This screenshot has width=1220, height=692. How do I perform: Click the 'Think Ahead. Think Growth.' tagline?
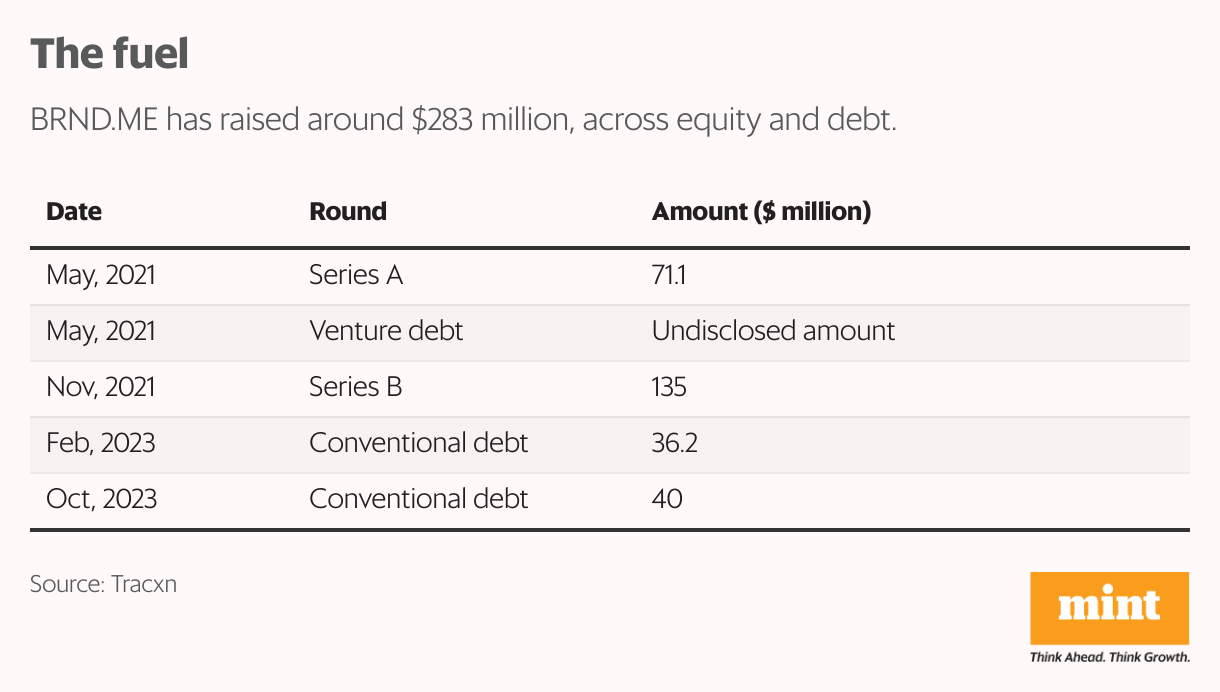tap(1109, 657)
